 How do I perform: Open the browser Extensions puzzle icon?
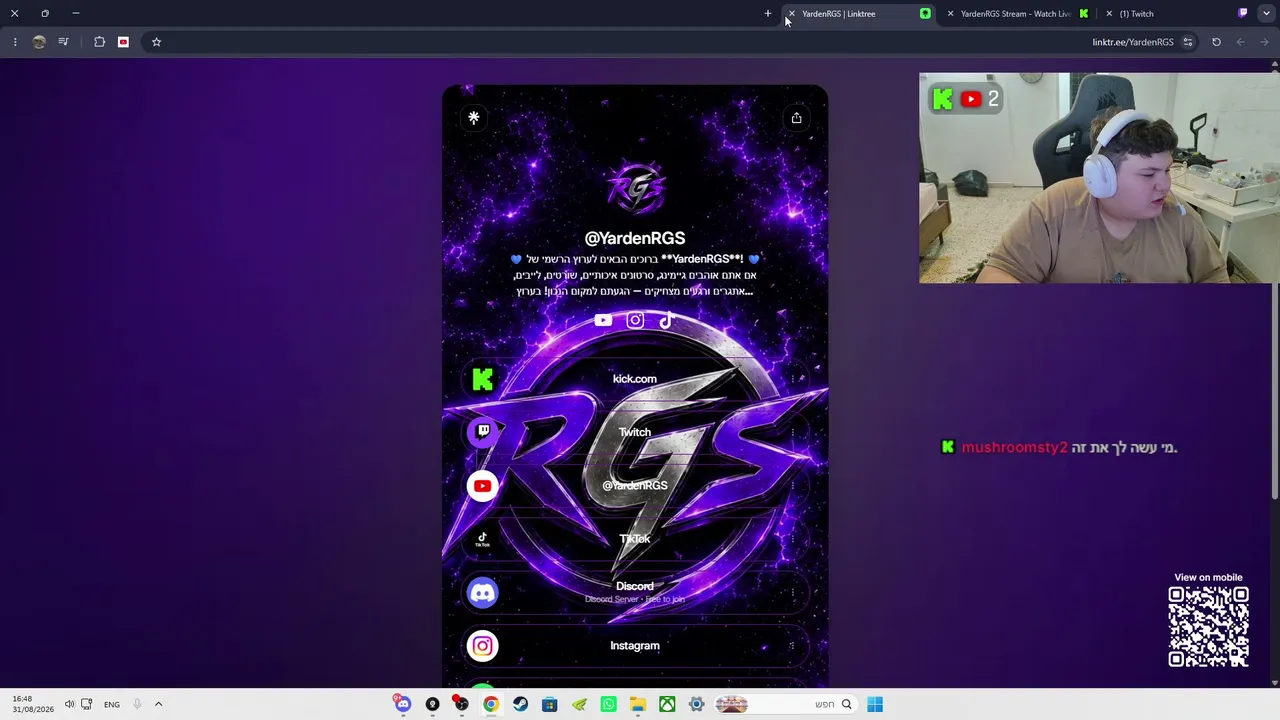click(x=99, y=42)
